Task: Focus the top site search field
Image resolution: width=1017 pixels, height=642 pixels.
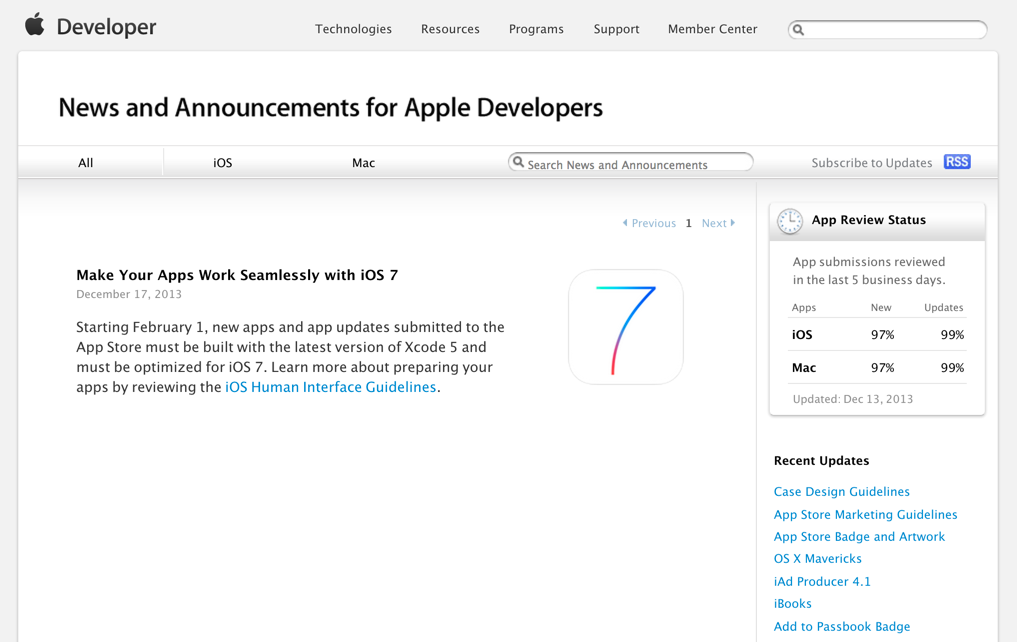Action: click(x=887, y=30)
